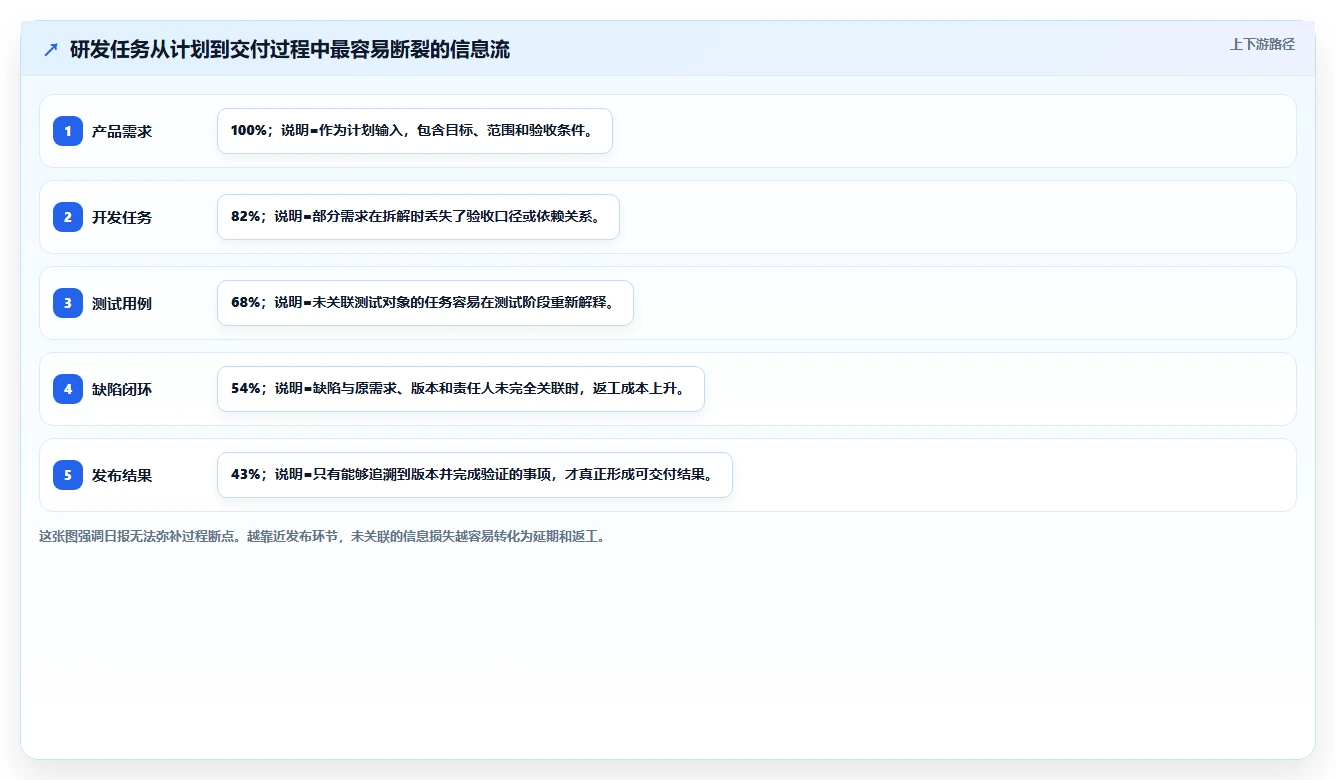This screenshot has height=780, width=1336.
Task: Click the 测试用例 stage label
Action: [122, 303]
